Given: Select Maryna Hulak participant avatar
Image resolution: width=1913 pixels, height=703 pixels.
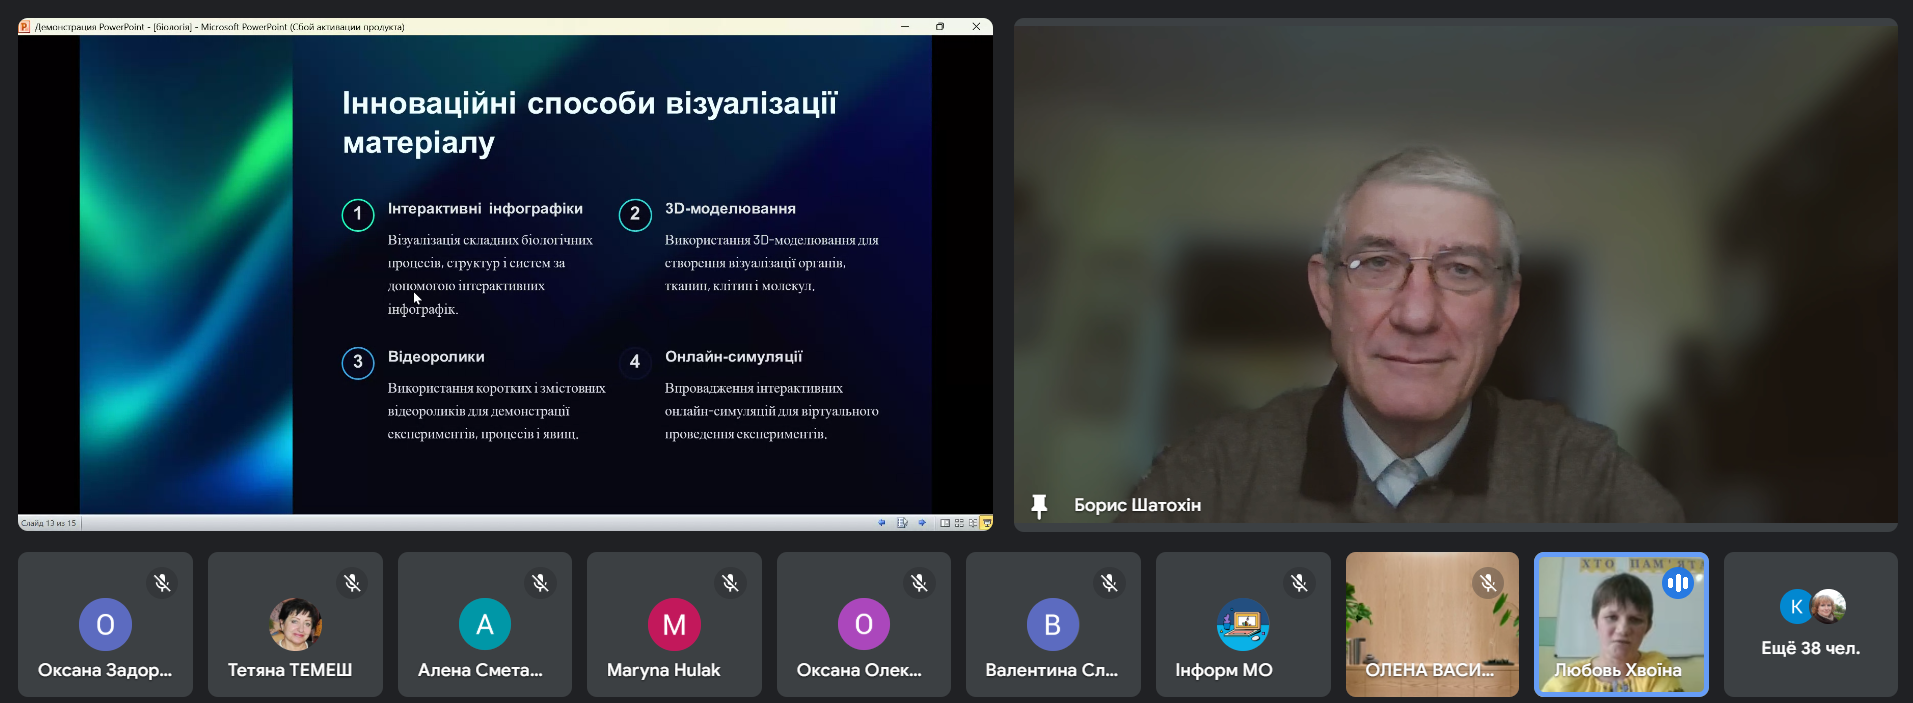Looking at the screenshot, I should point(674,625).
